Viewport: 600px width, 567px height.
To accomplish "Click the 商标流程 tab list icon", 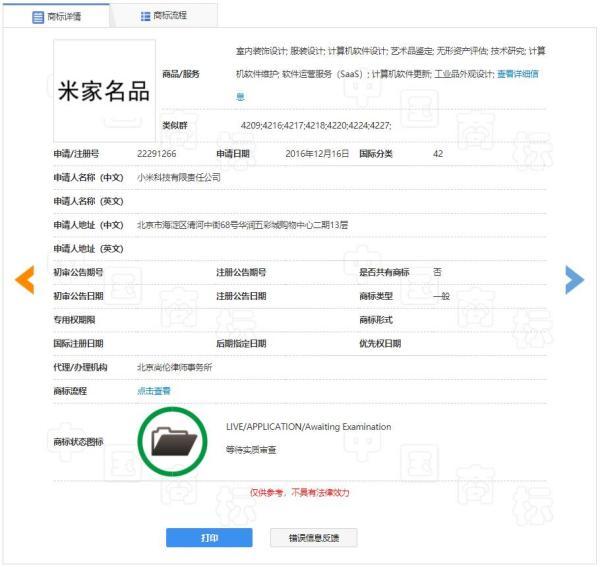I will (145, 16).
